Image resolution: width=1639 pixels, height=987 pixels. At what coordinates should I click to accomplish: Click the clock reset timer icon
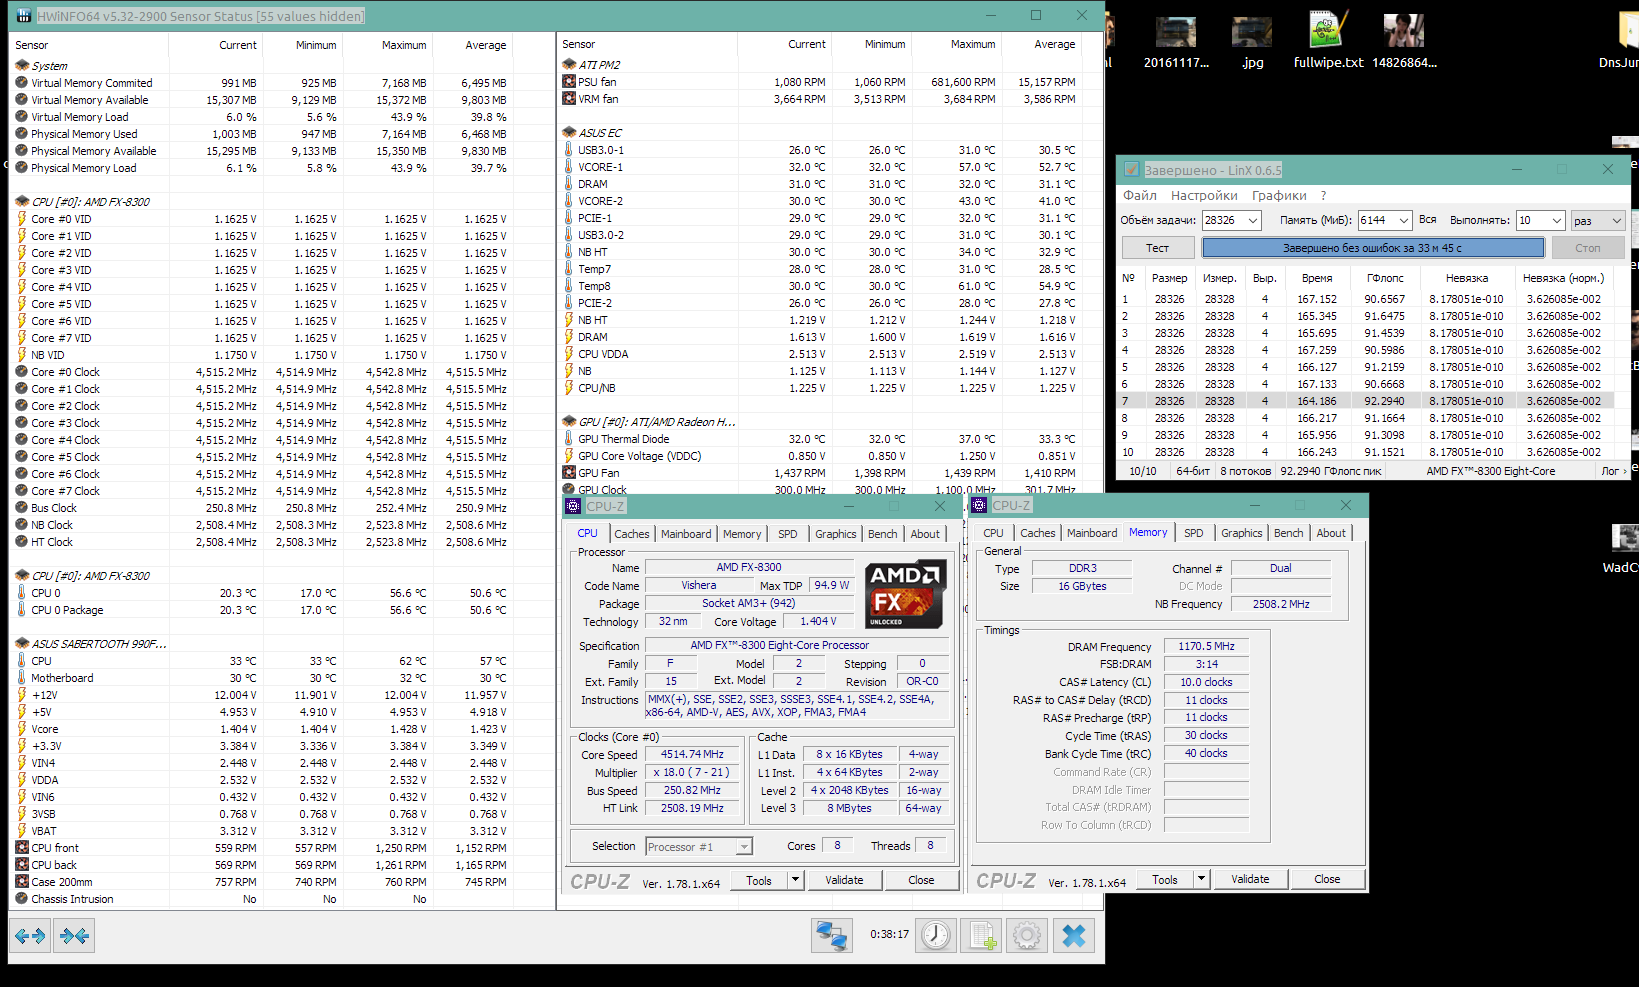(x=936, y=935)
